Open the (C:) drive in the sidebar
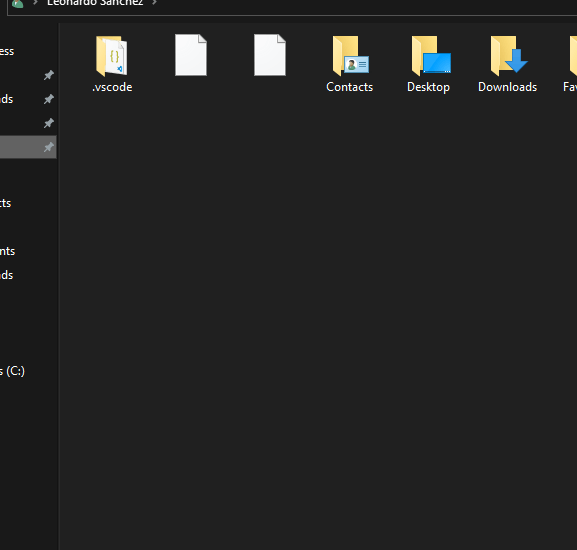 (x=12, y=371)
